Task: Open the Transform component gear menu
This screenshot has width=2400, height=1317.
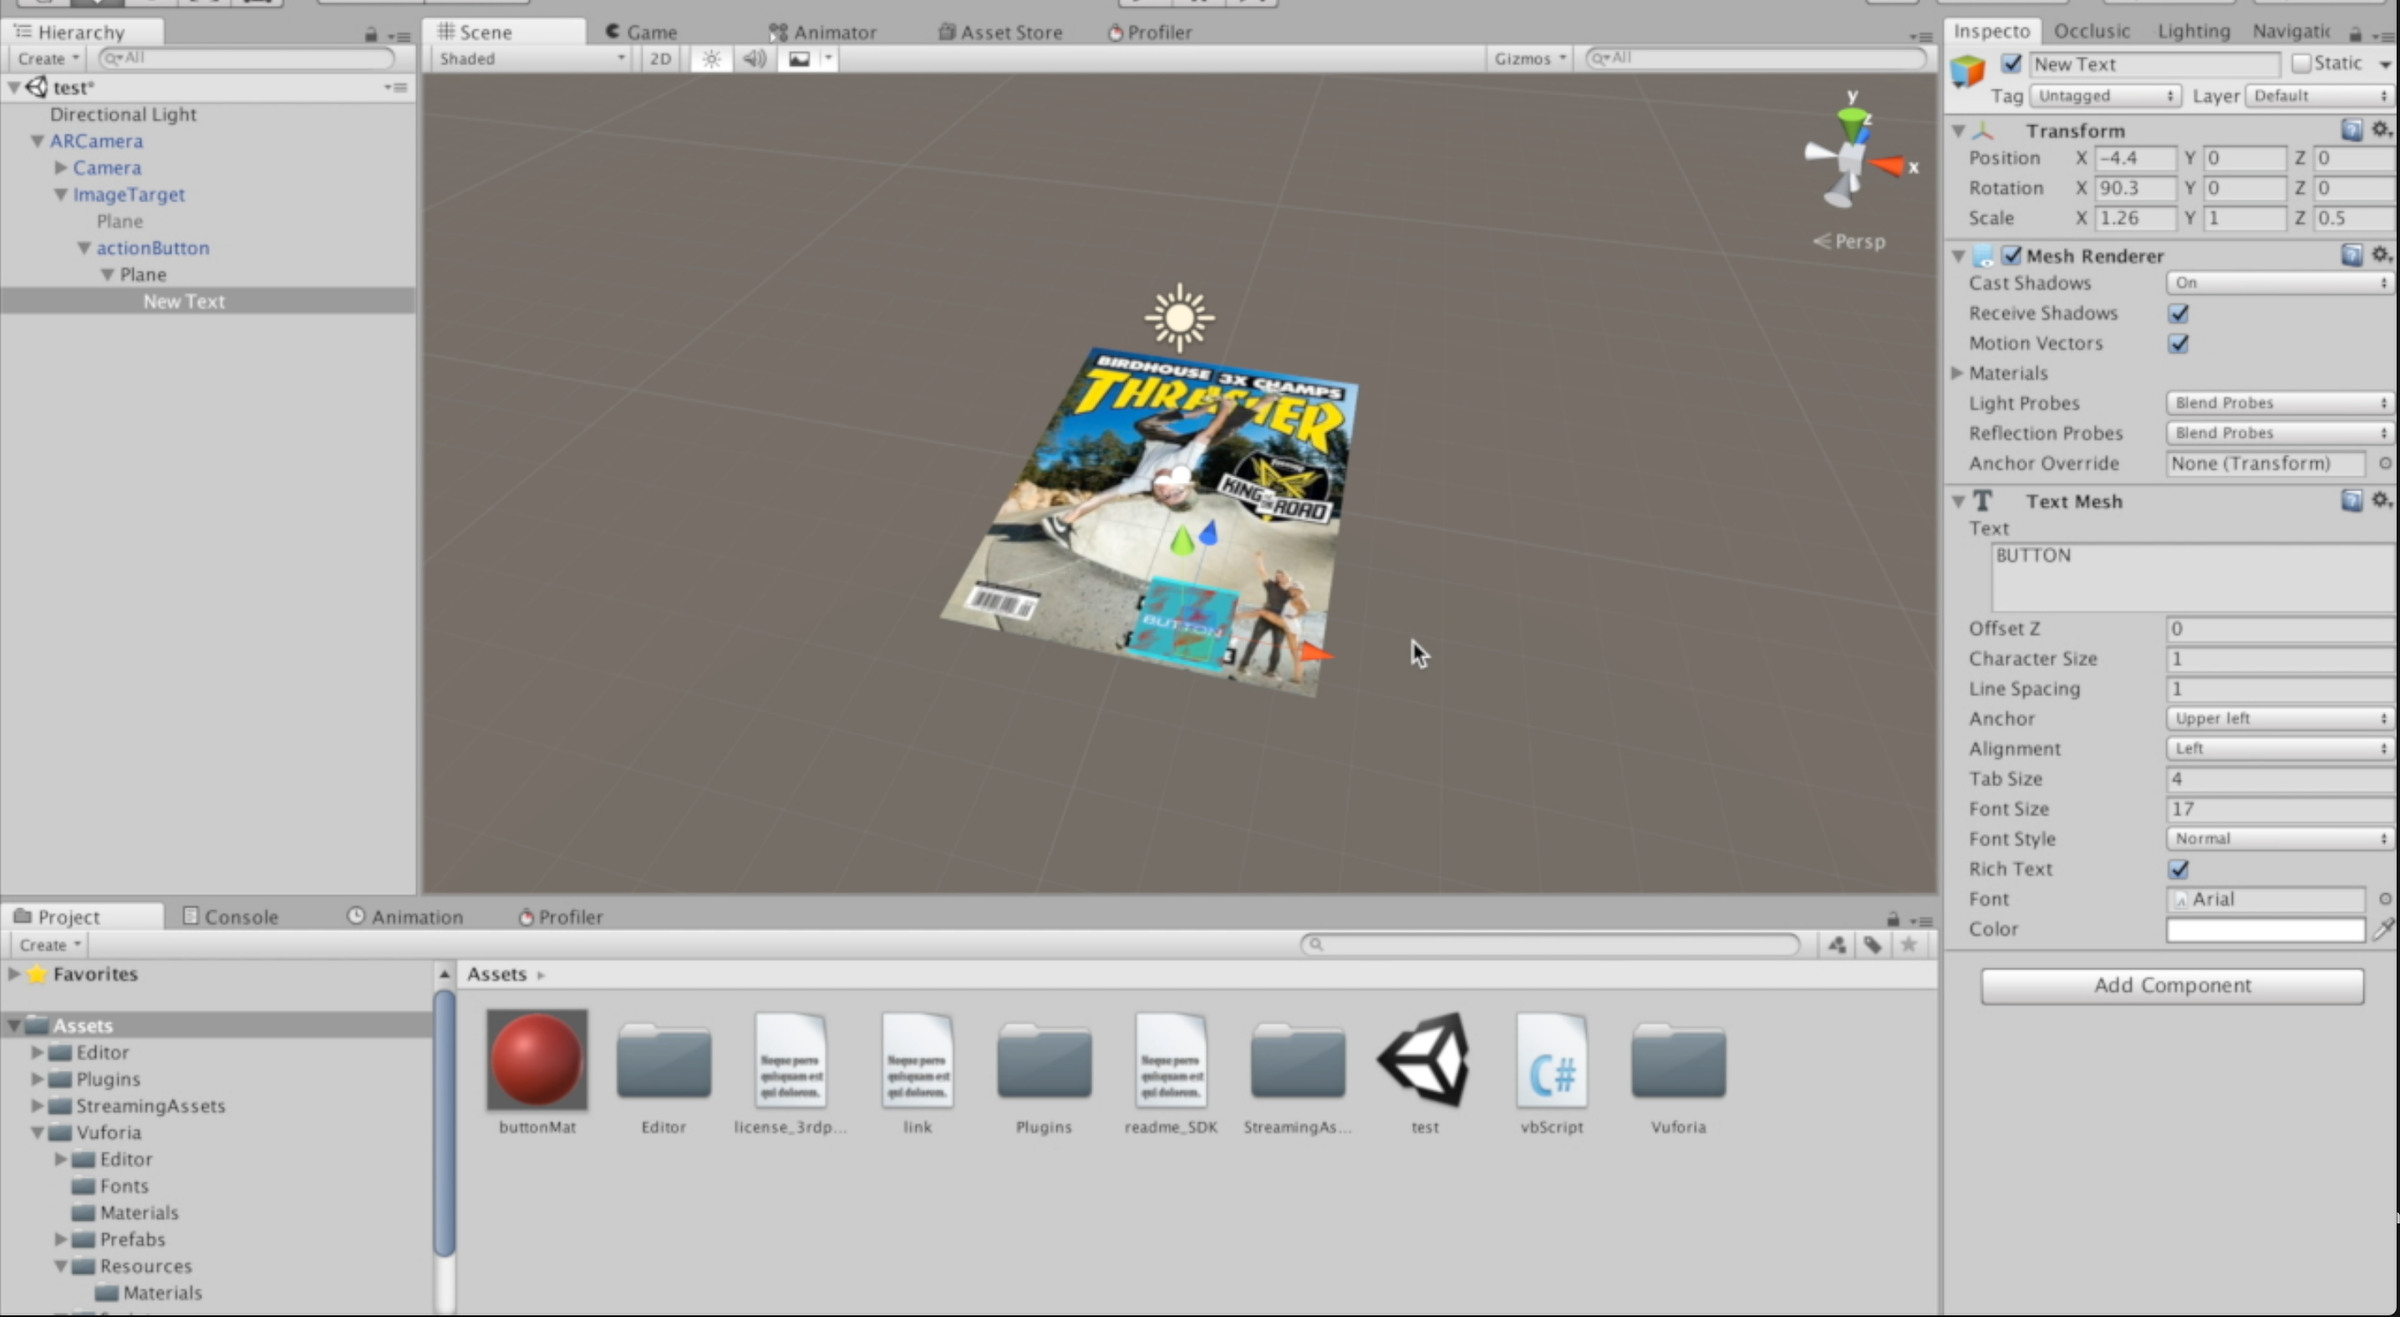Action: tap(2381, 129)
